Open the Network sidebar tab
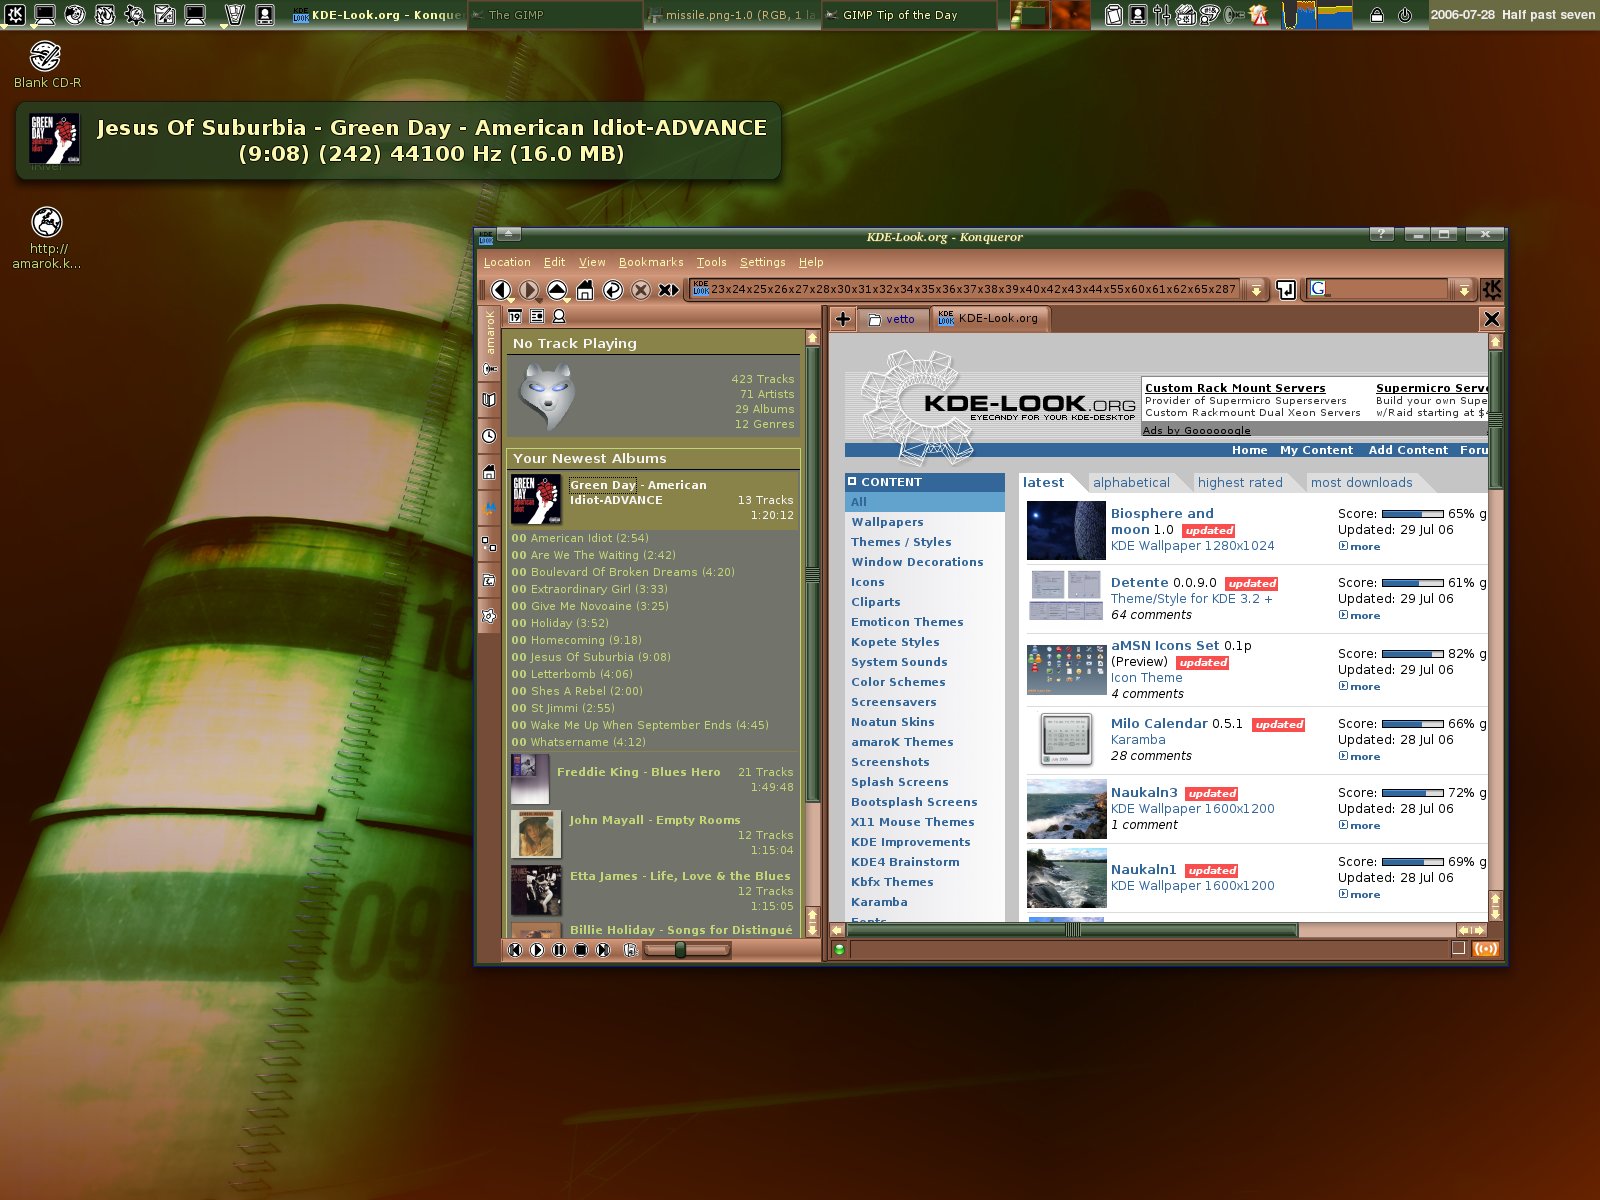1600x1200 pixels. (489, 544)
